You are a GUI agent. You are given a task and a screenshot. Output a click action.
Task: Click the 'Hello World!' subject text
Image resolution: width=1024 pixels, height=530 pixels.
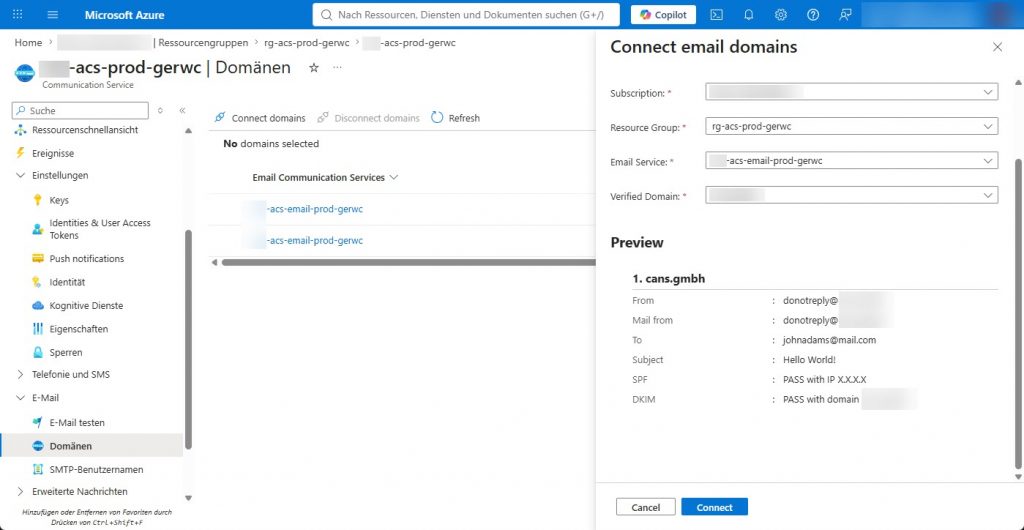(809, 360)
